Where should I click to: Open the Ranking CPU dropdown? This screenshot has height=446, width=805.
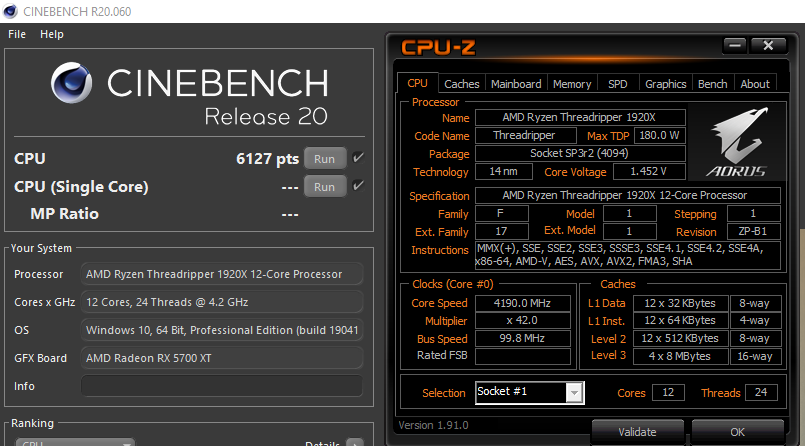tap(75, 442)
